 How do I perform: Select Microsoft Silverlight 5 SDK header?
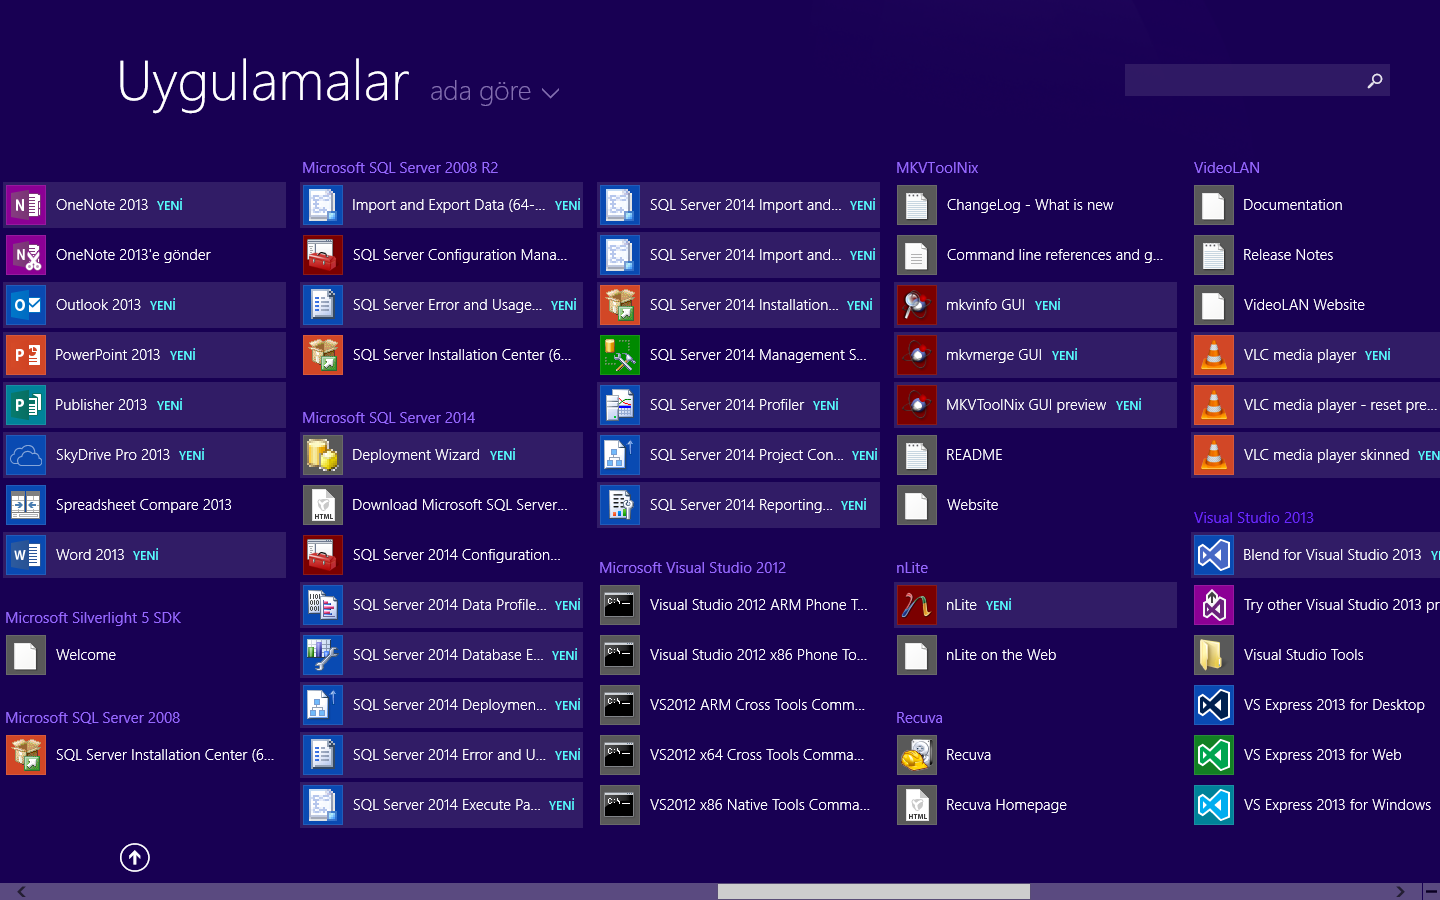(x=93, y=618)
